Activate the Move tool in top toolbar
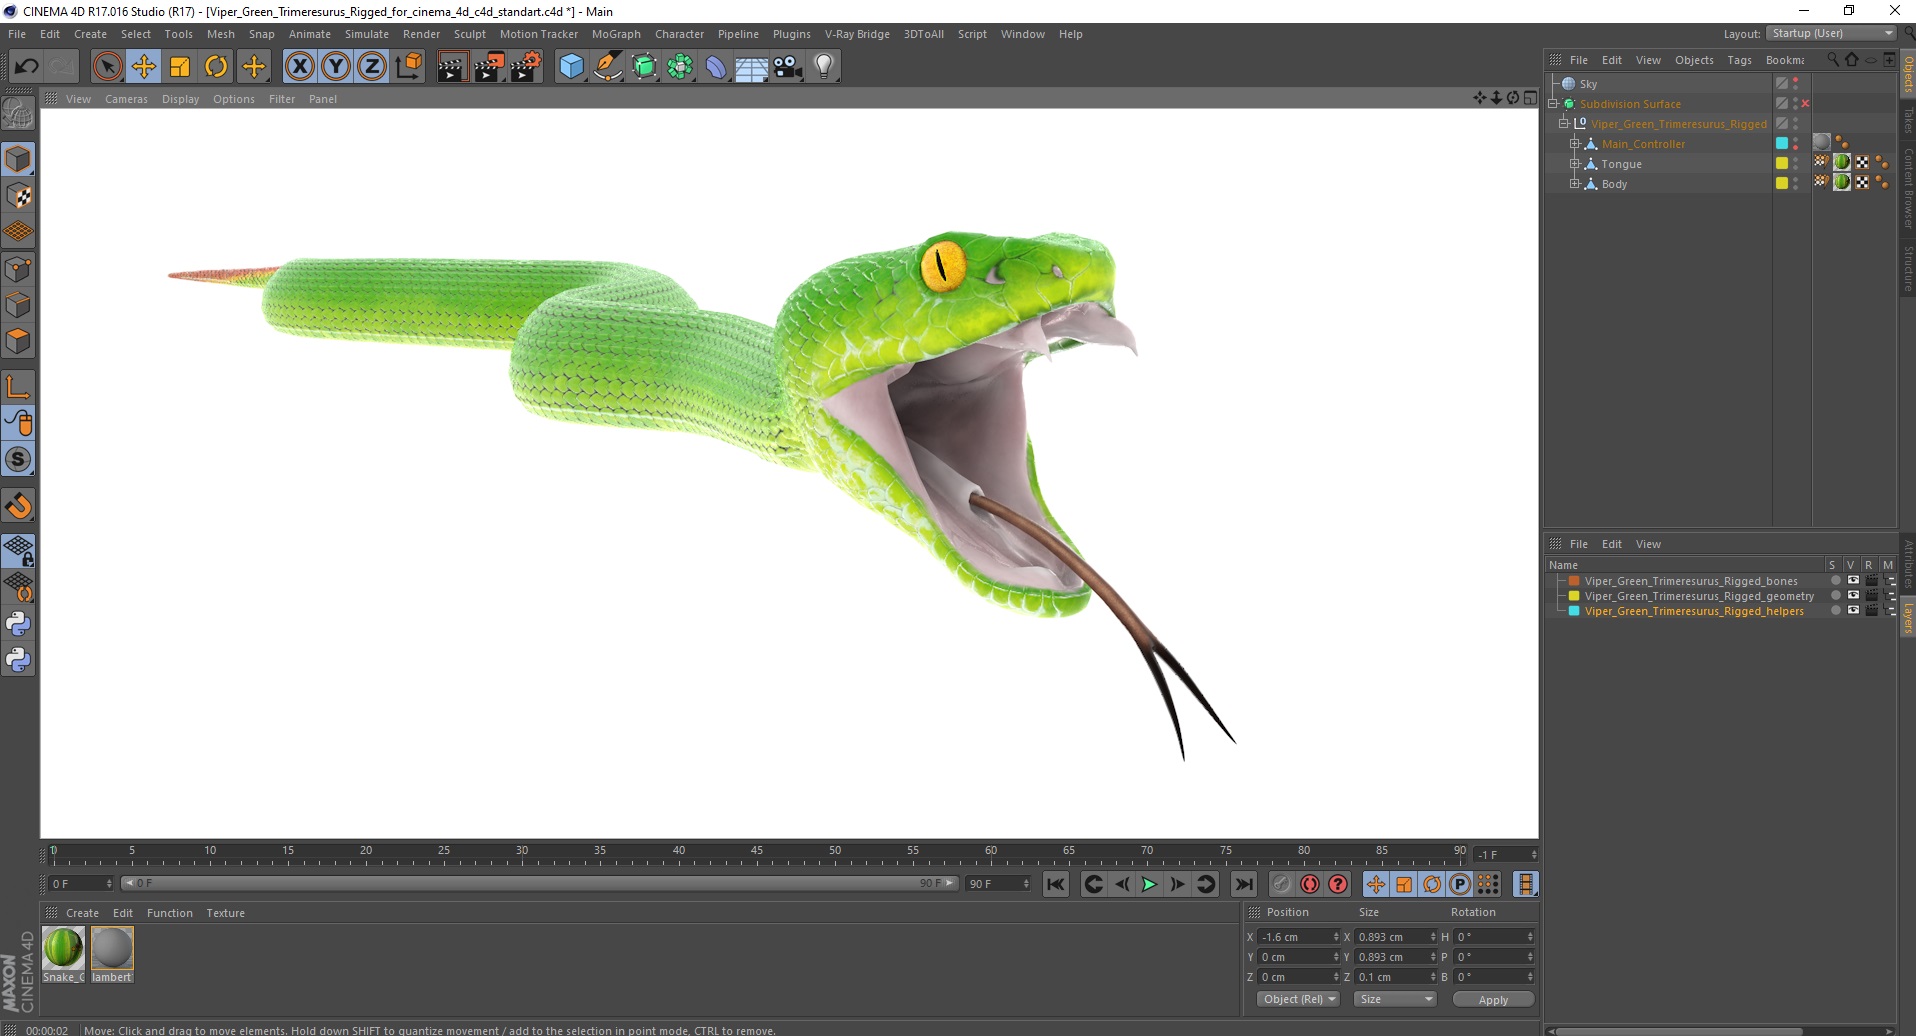The image size is (1916, 1036). tap(144, 67)
